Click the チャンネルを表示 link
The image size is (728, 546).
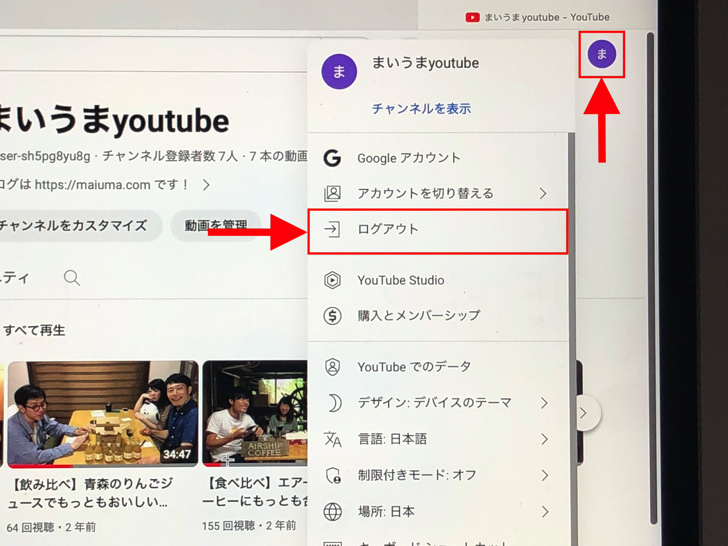[x=421, y=108]
